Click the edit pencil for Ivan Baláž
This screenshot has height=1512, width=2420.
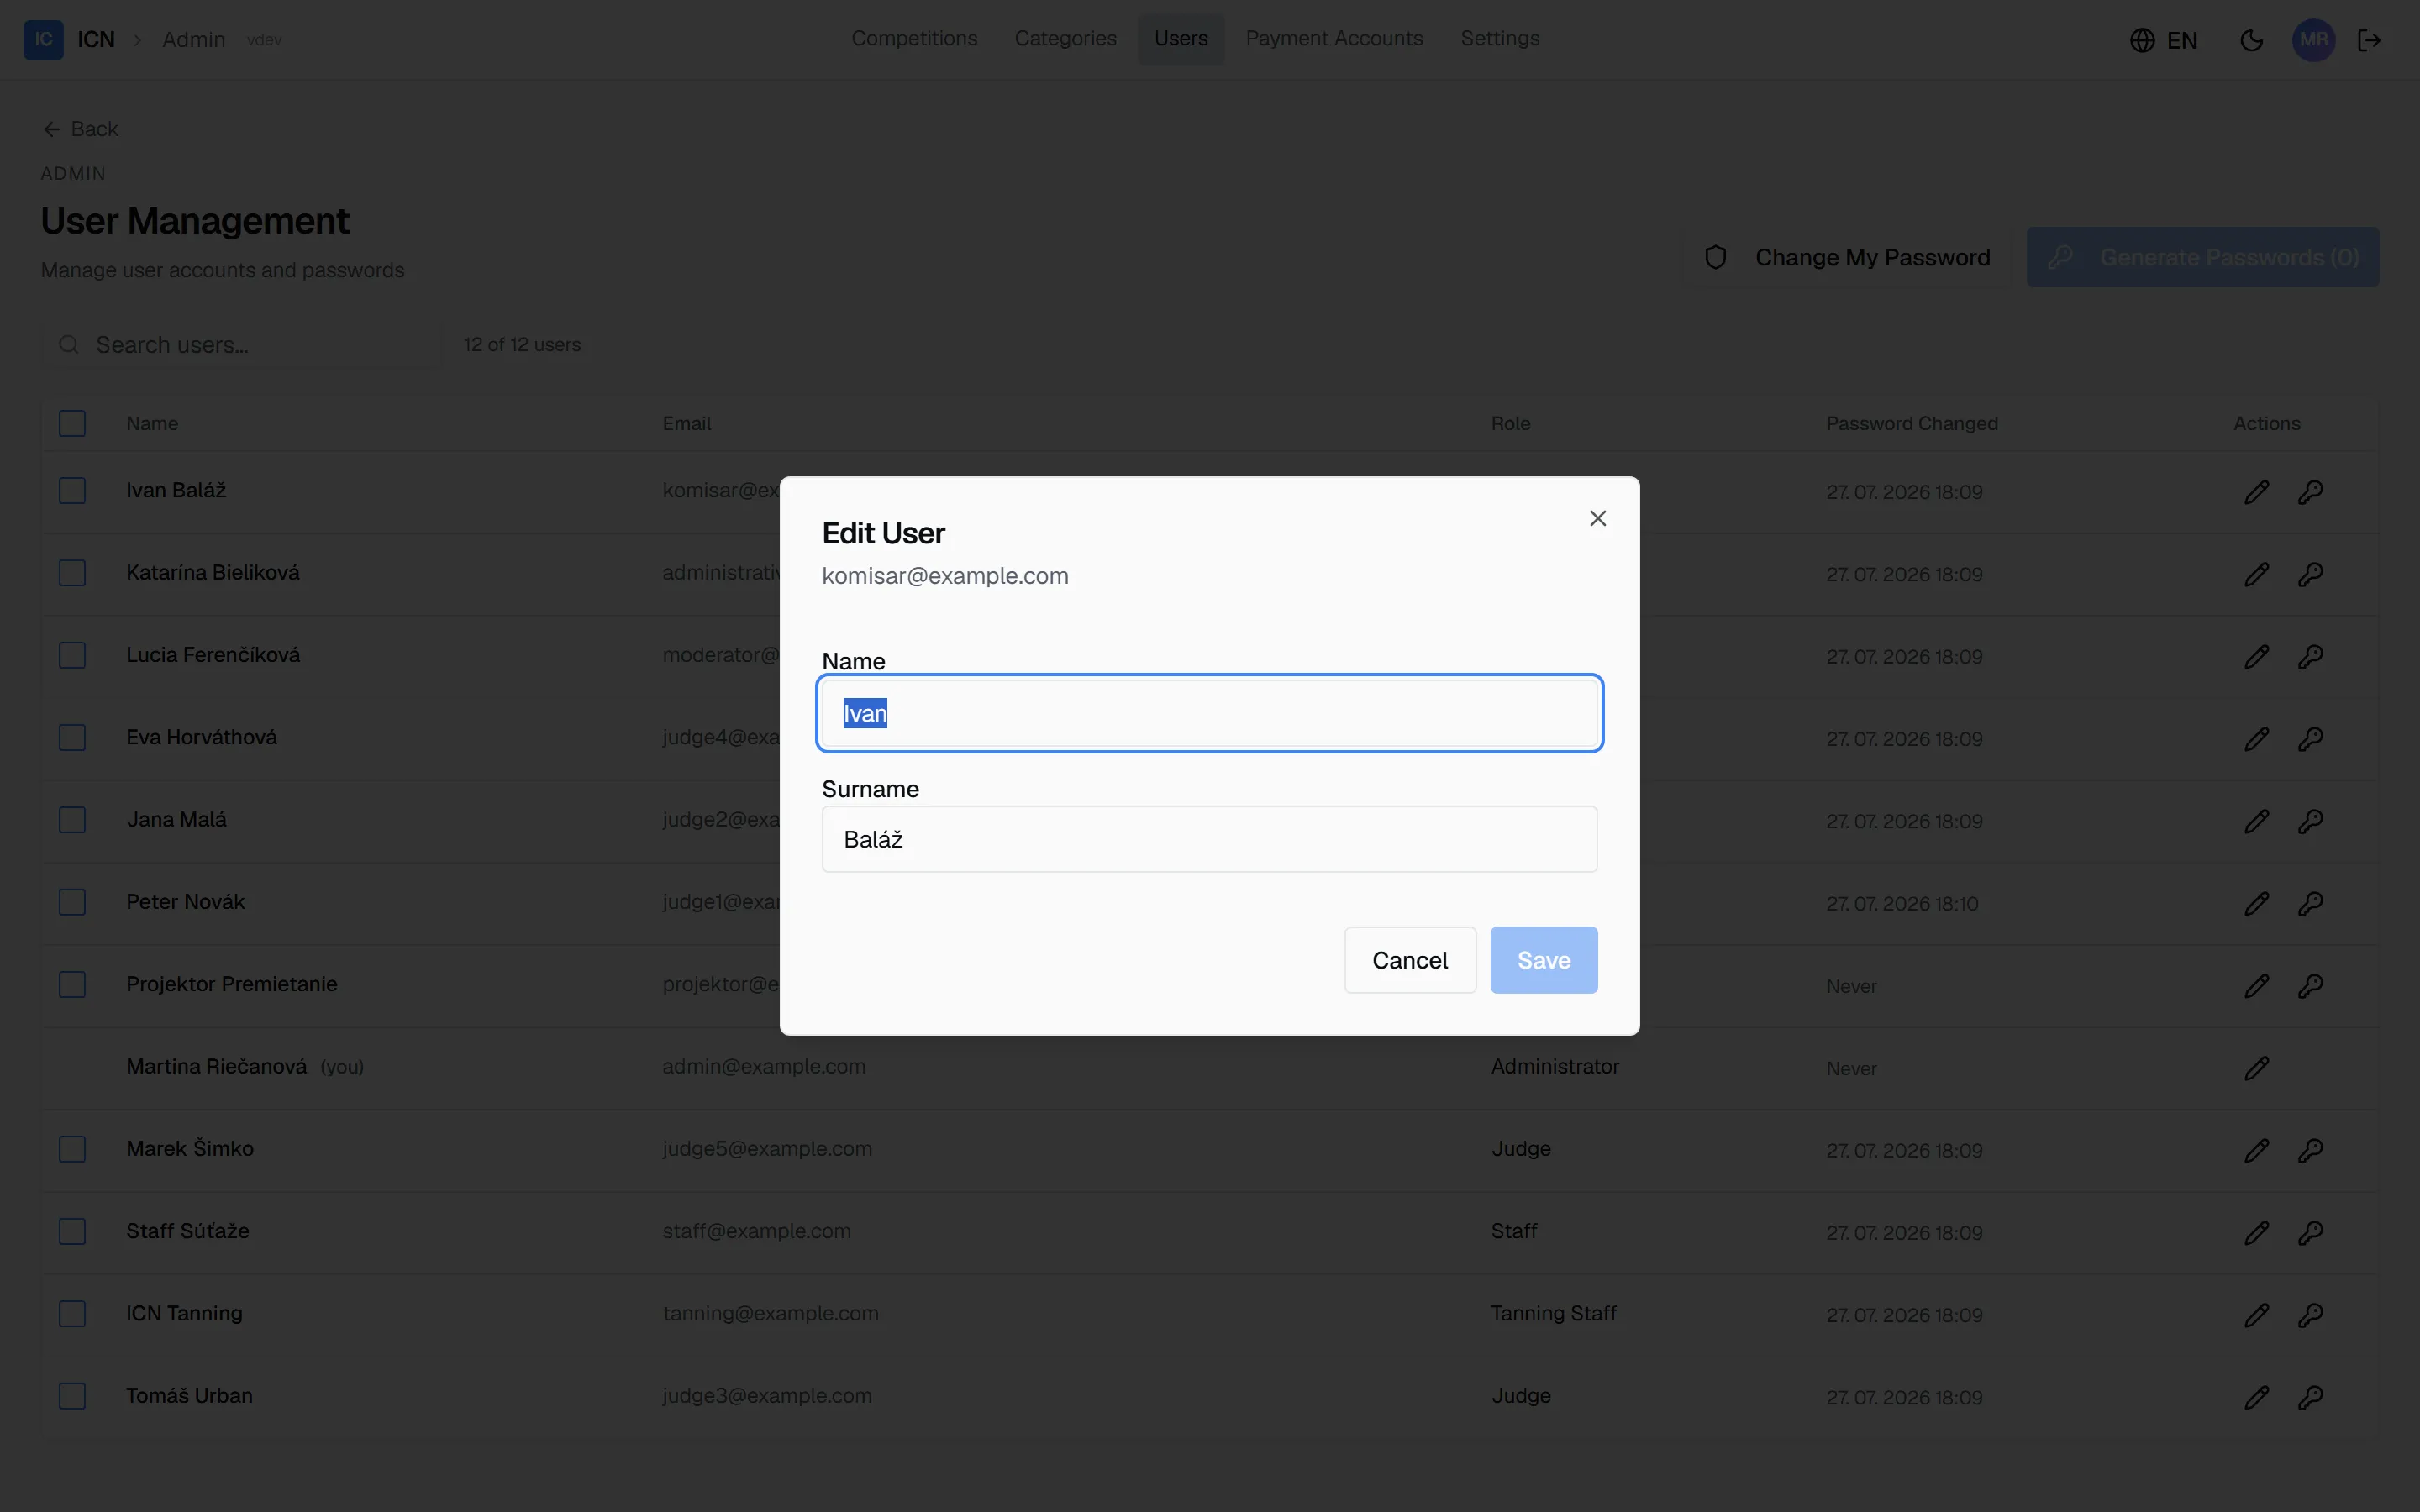pyautogui.click(x=2256, y=492)
